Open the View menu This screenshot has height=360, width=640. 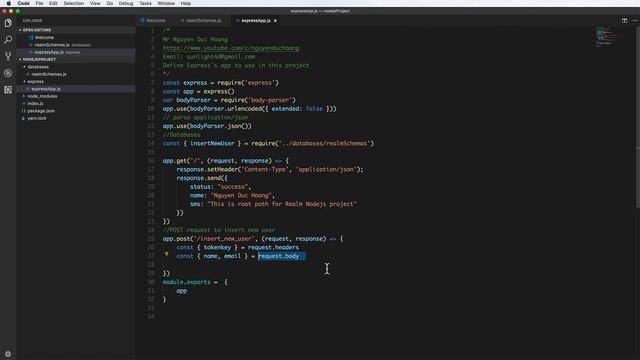click(95, 3)
